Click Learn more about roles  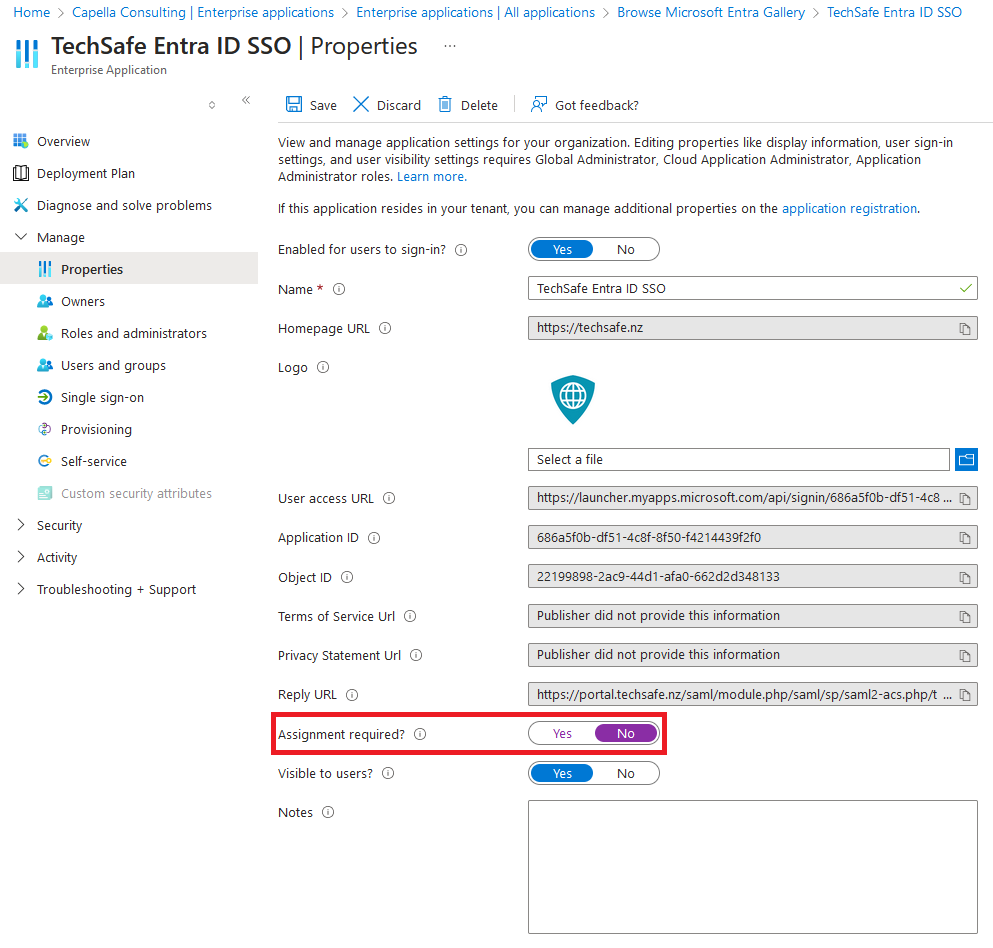[x=430, y=176]
